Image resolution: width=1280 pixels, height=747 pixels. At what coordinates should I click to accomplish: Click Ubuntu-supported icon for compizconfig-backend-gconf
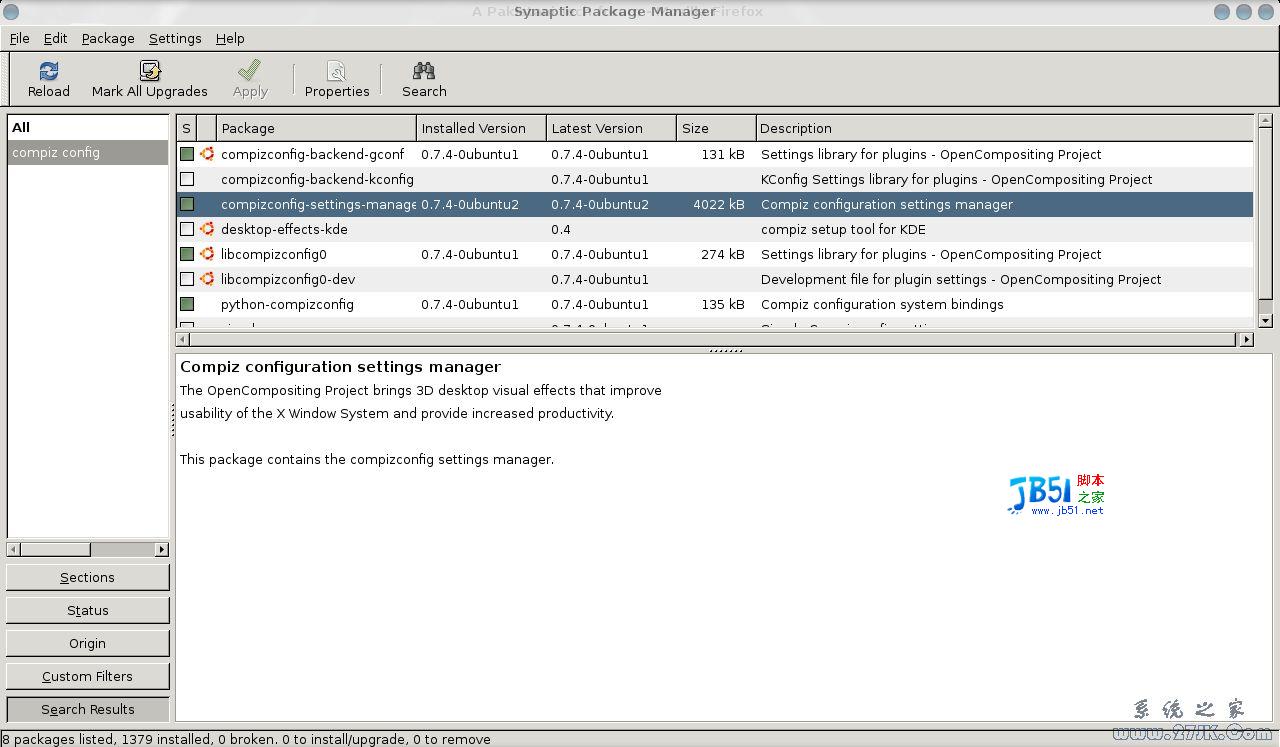(207, 154)
